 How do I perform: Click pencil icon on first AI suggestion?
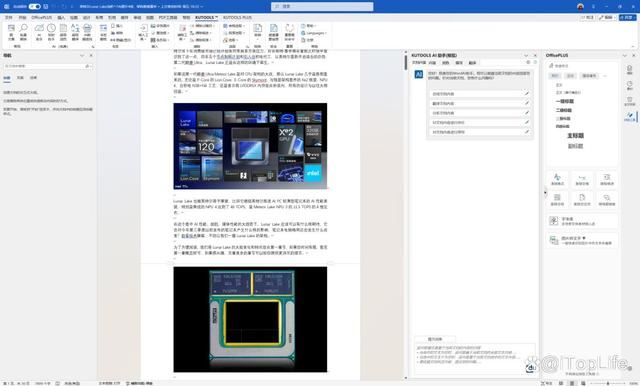527,94
